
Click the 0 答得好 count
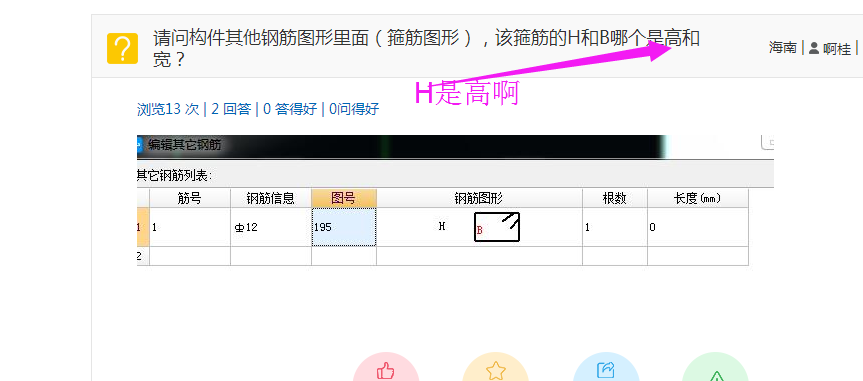point(290,109)
